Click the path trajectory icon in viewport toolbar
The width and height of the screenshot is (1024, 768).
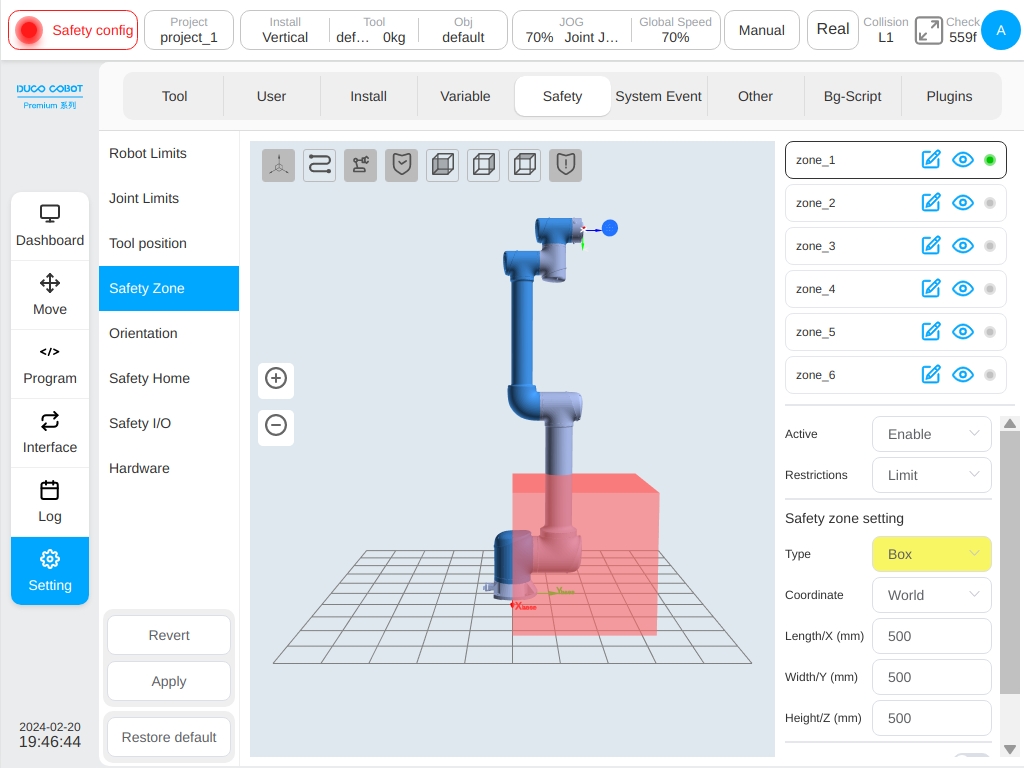point(319,165)
